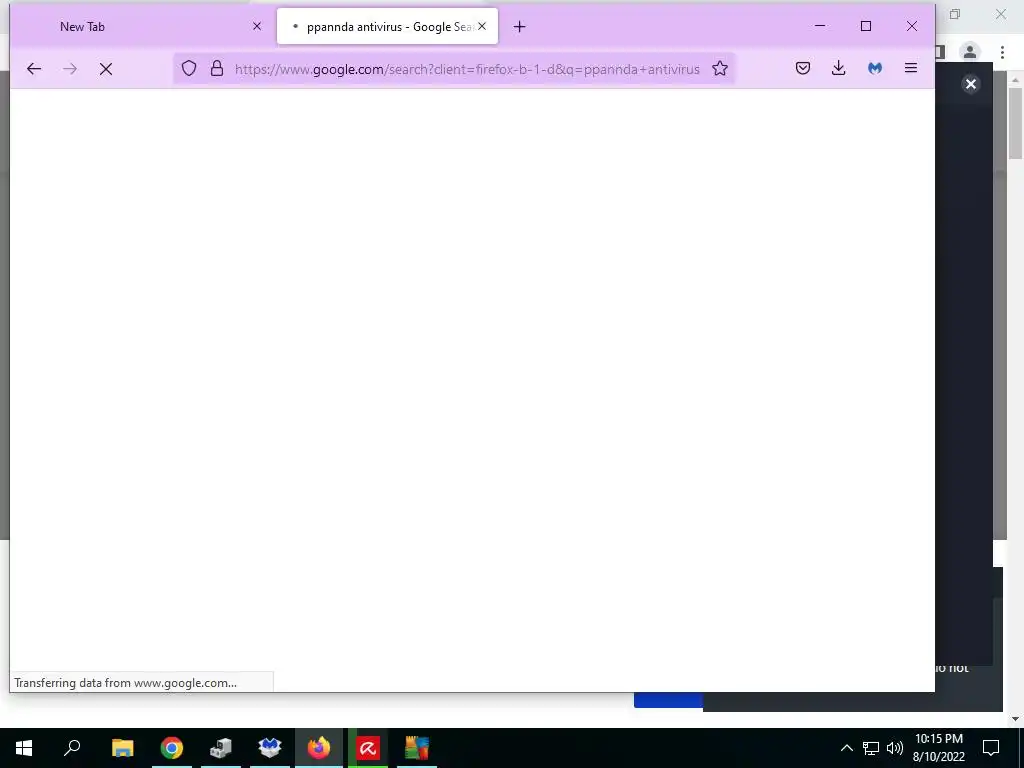This screenshot has width=1024, height=768.
Task: Open Firefox downloads panel
Action: coord(839,68)
